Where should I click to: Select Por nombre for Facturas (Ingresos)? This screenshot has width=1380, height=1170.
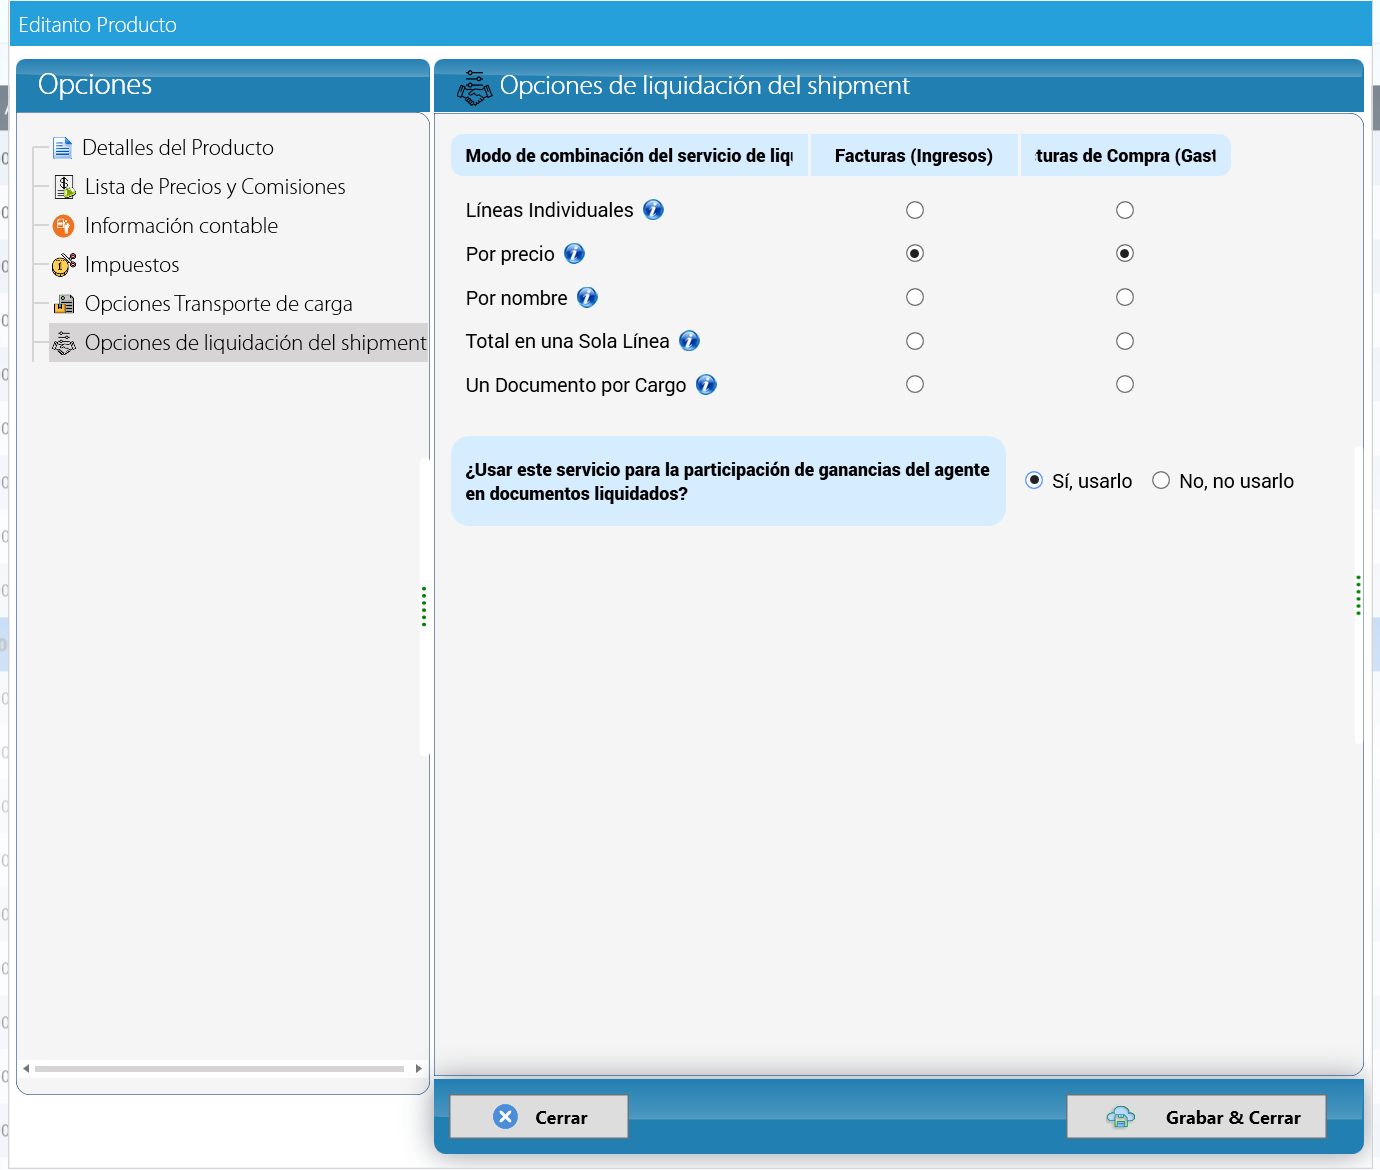point(915,297)
